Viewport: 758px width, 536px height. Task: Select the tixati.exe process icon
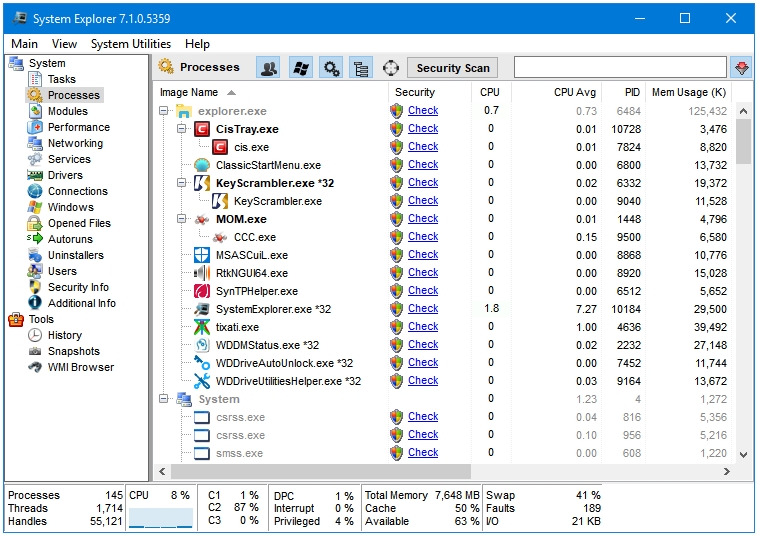click(x=202, y=327)
